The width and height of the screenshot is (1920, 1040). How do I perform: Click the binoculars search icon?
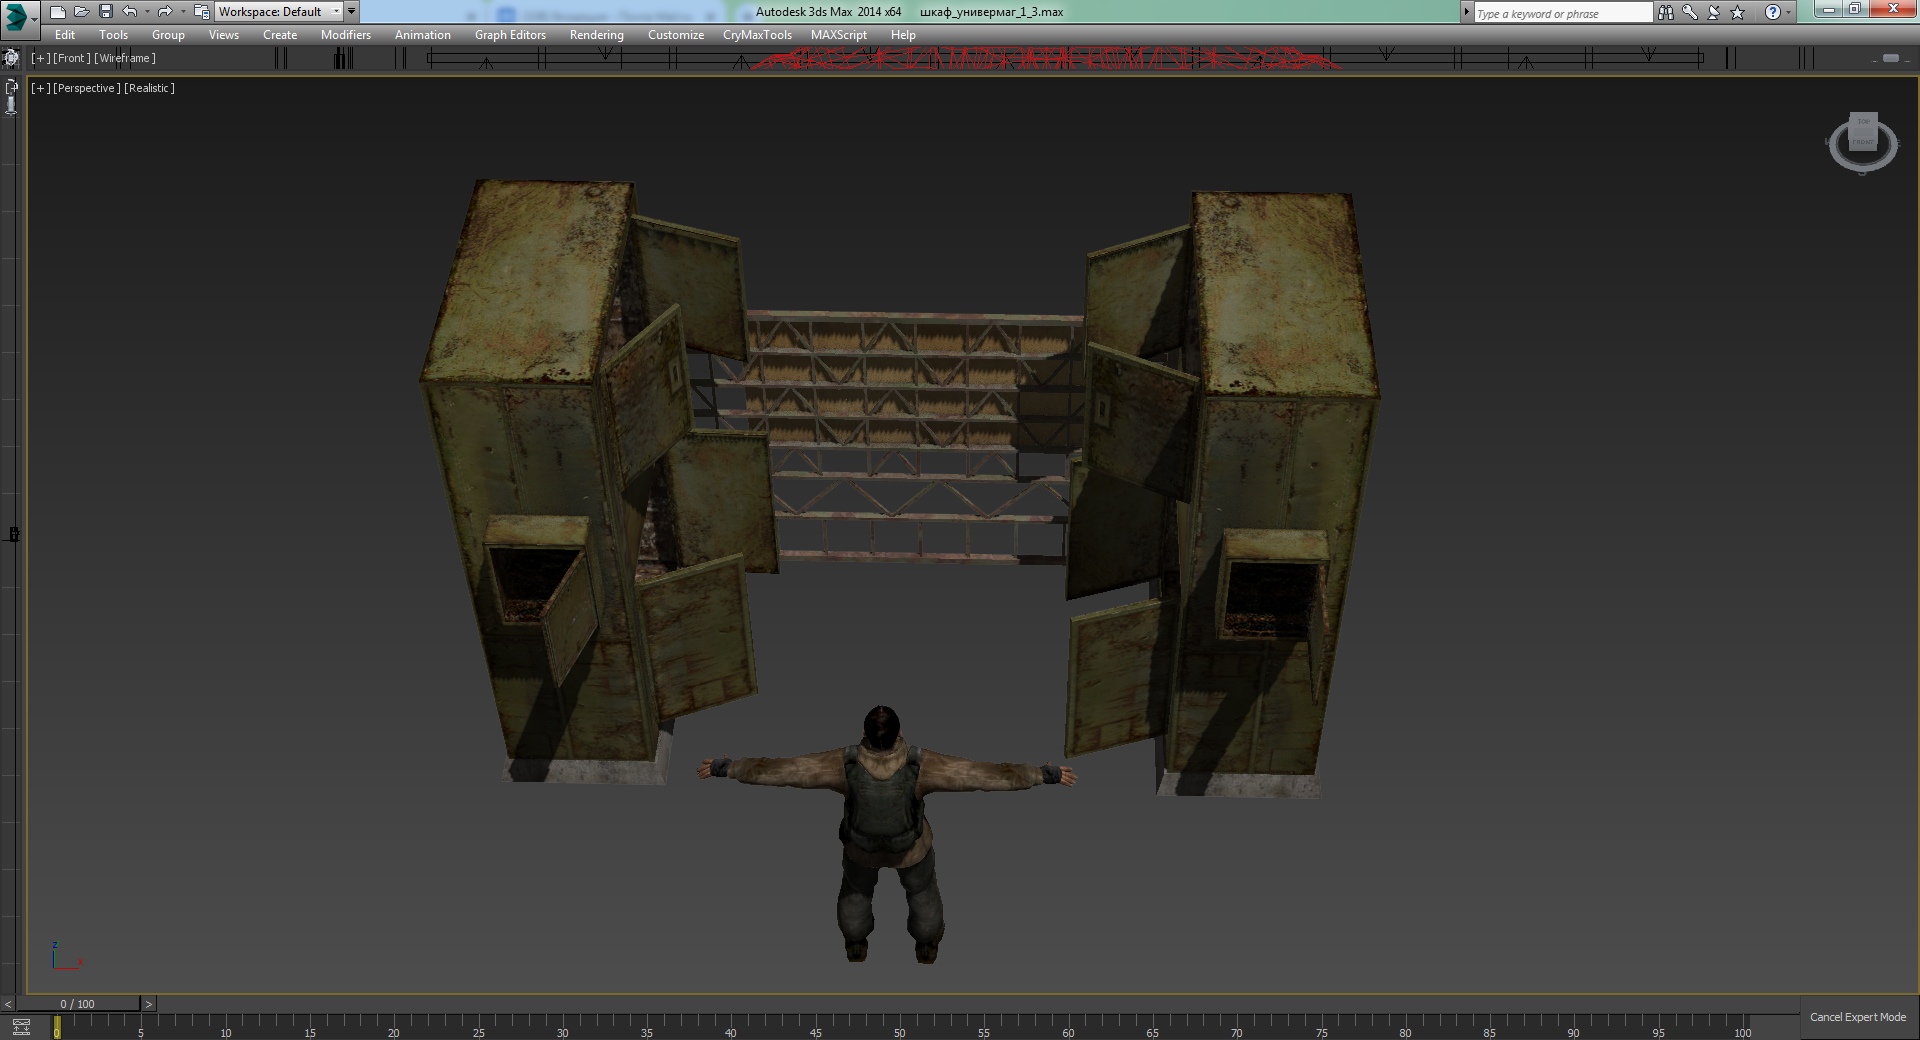pyautogui.click(x=1665, y=12)
